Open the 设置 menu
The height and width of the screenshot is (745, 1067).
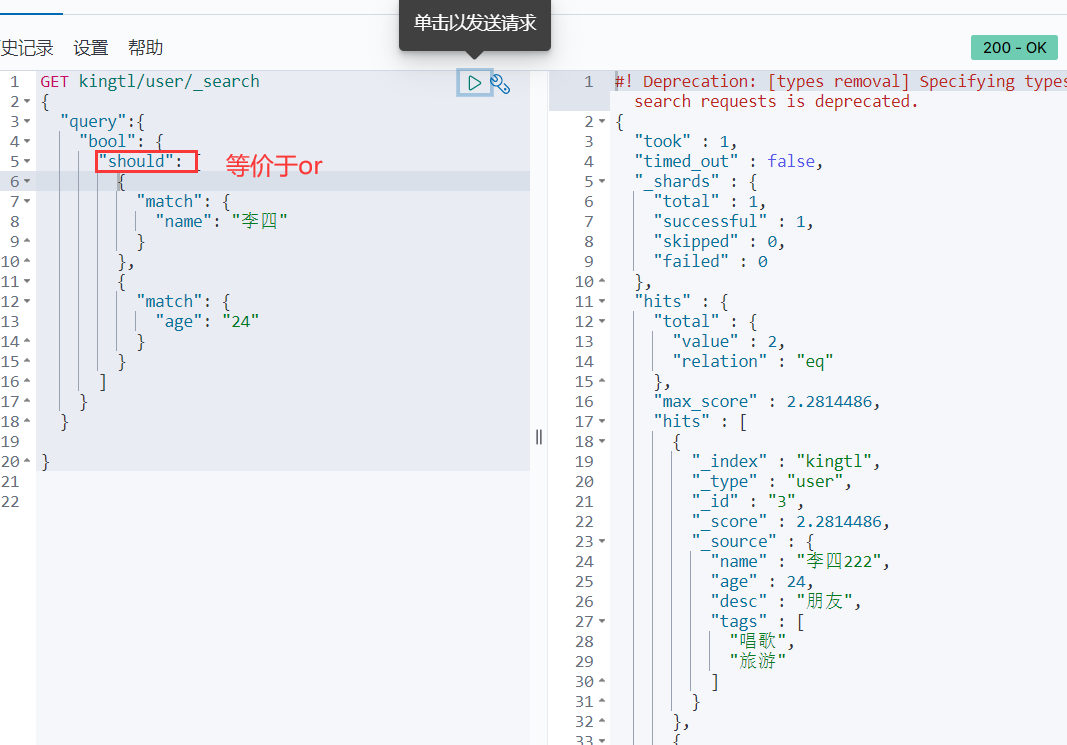90,48
